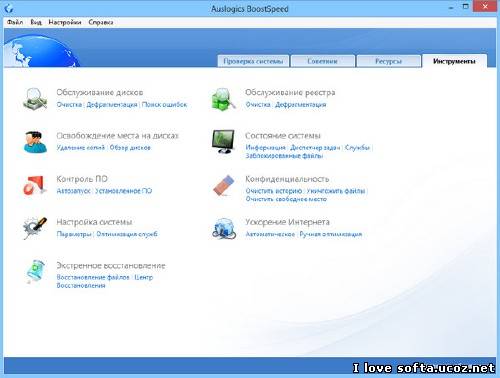This screenshot has height=378, width=500.
Task: Open the Автозапуск link
Action: click(x=74, y=191)
